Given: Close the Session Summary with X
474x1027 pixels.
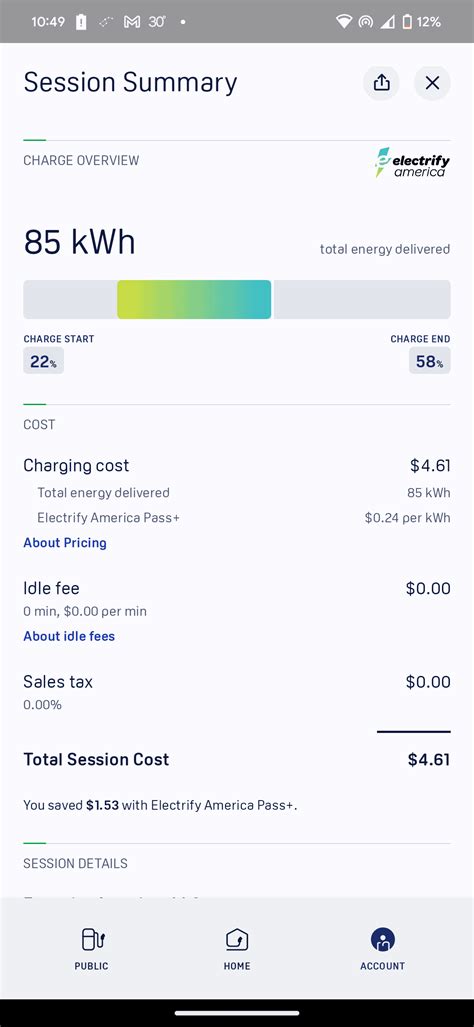Looking at the screenshot, I should click(432, 83).
